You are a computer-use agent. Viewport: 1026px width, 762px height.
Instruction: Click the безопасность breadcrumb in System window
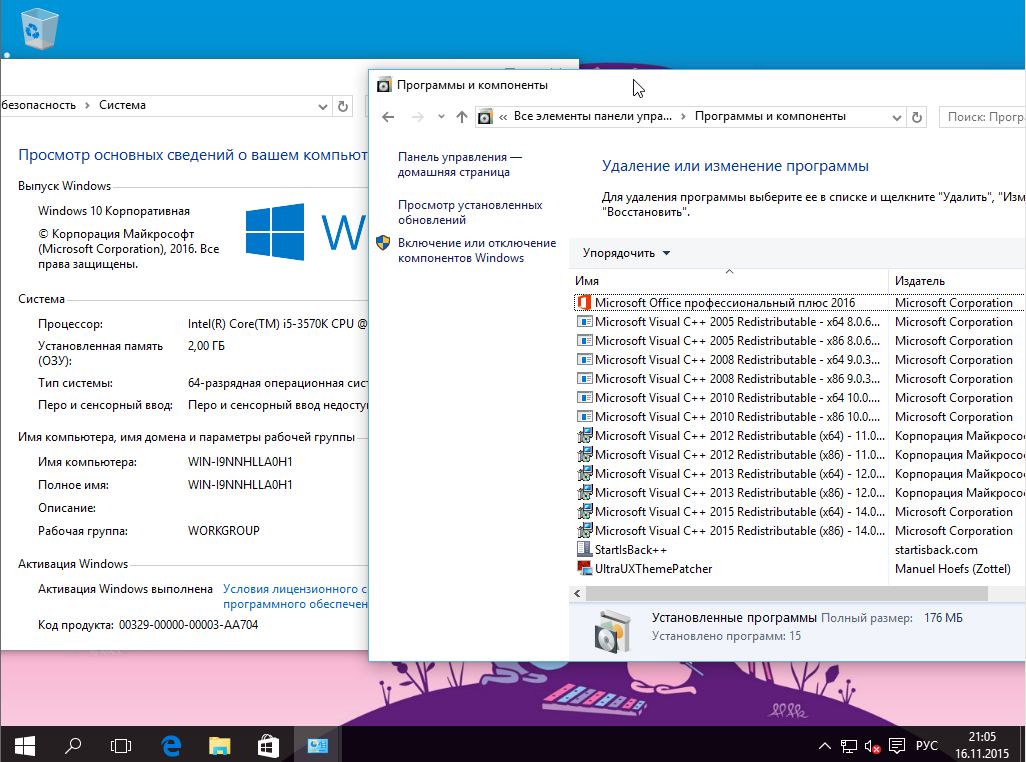[x=38, y=105]
